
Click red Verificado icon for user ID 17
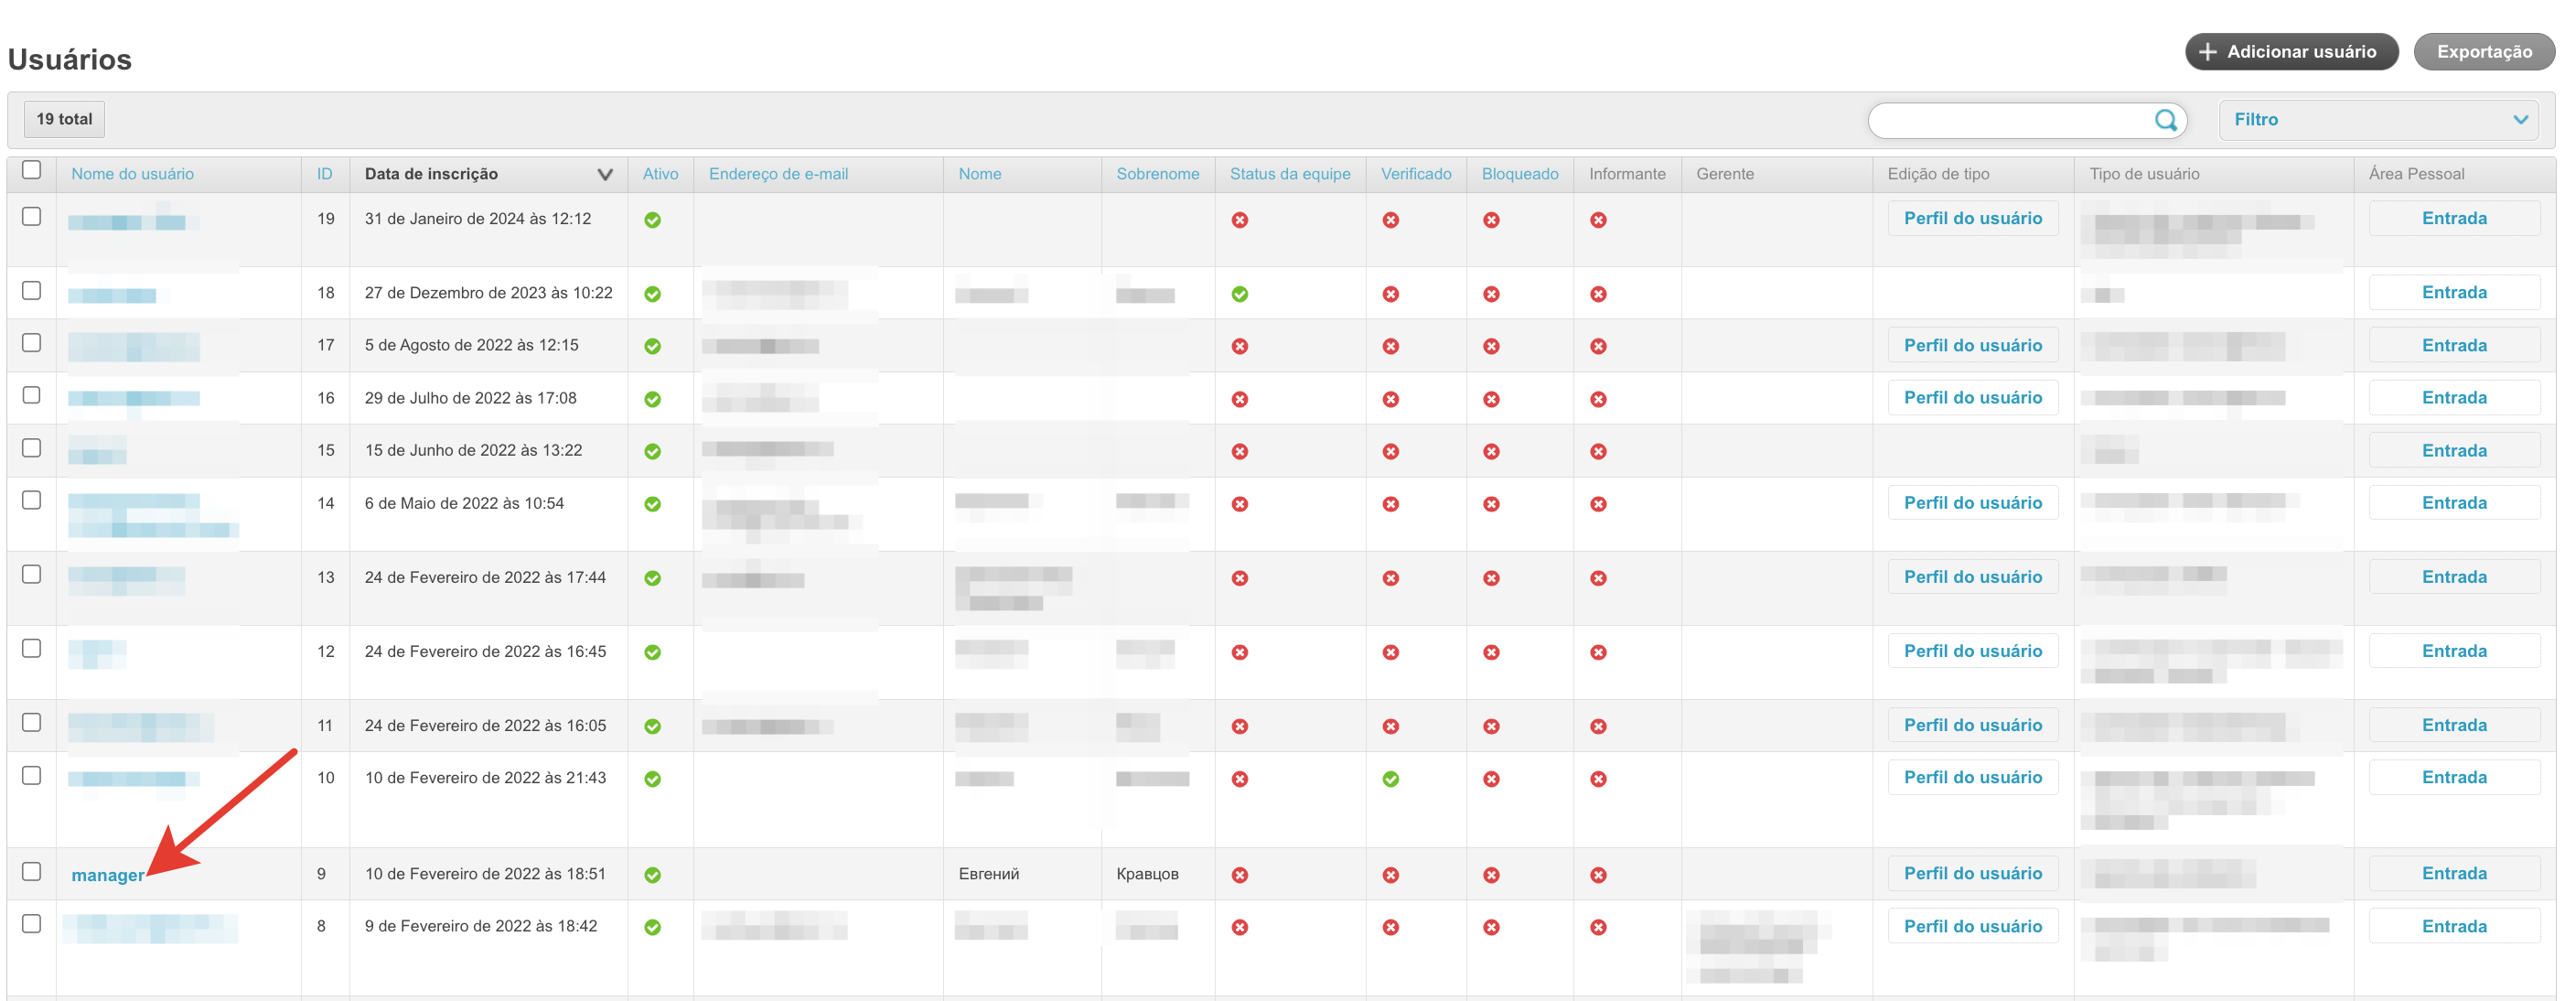pyautogui.click(x=1390, y=346)
